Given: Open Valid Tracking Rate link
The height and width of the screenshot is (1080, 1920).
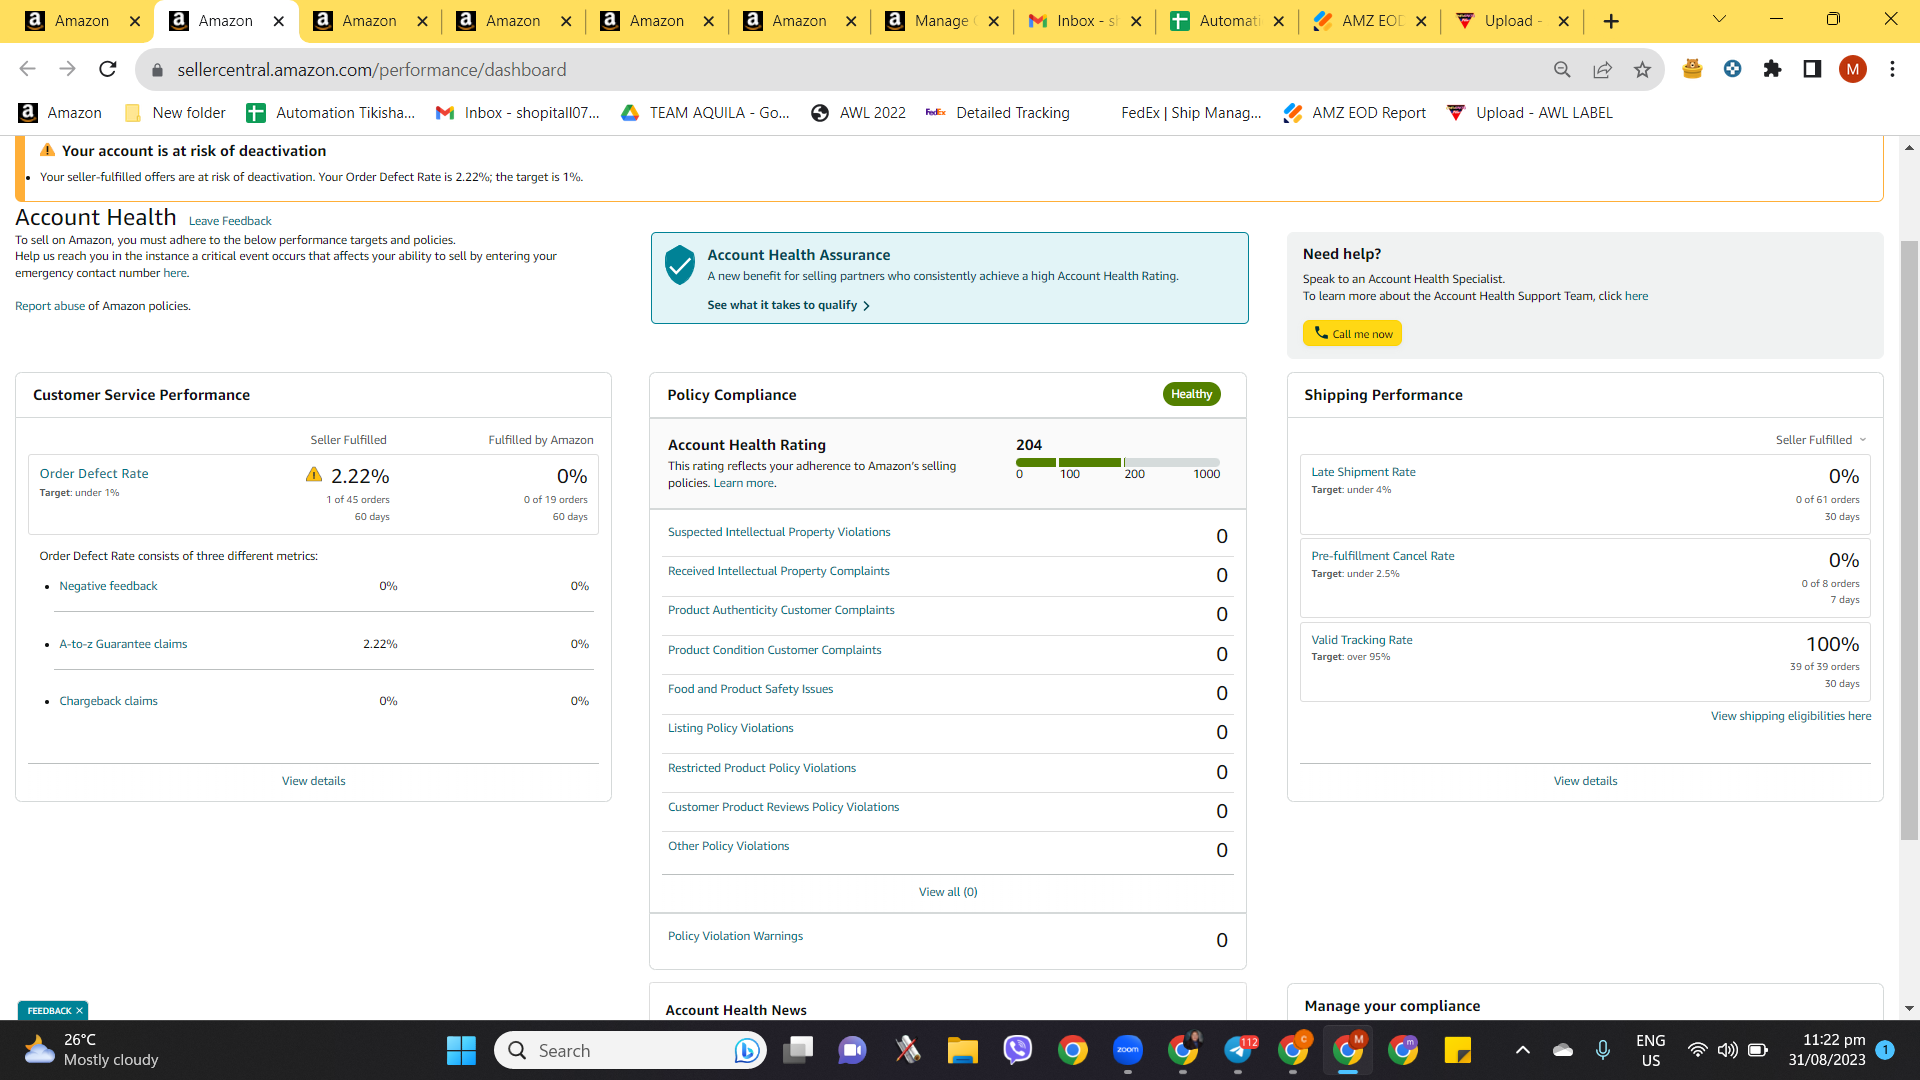Looking at the screenshot, I should [x=1362, y=640].
